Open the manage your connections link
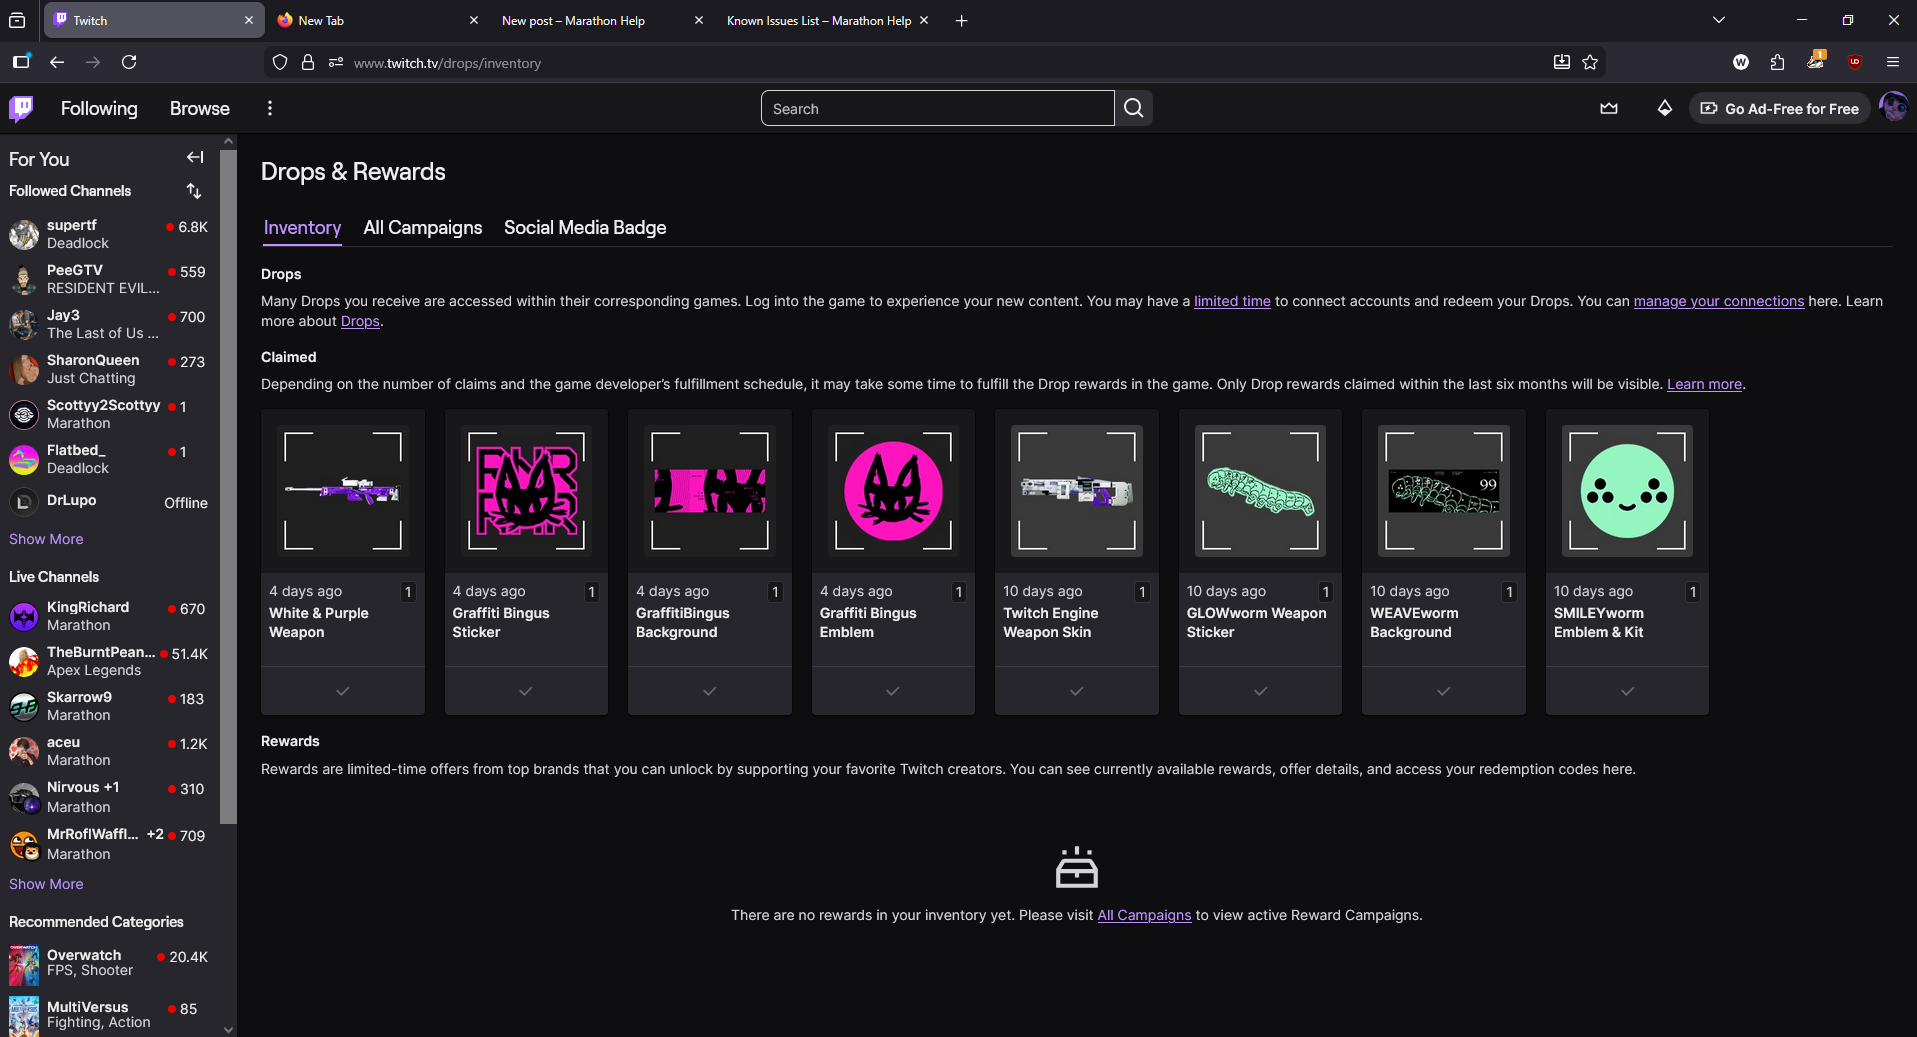 [x=1718, y=301]
